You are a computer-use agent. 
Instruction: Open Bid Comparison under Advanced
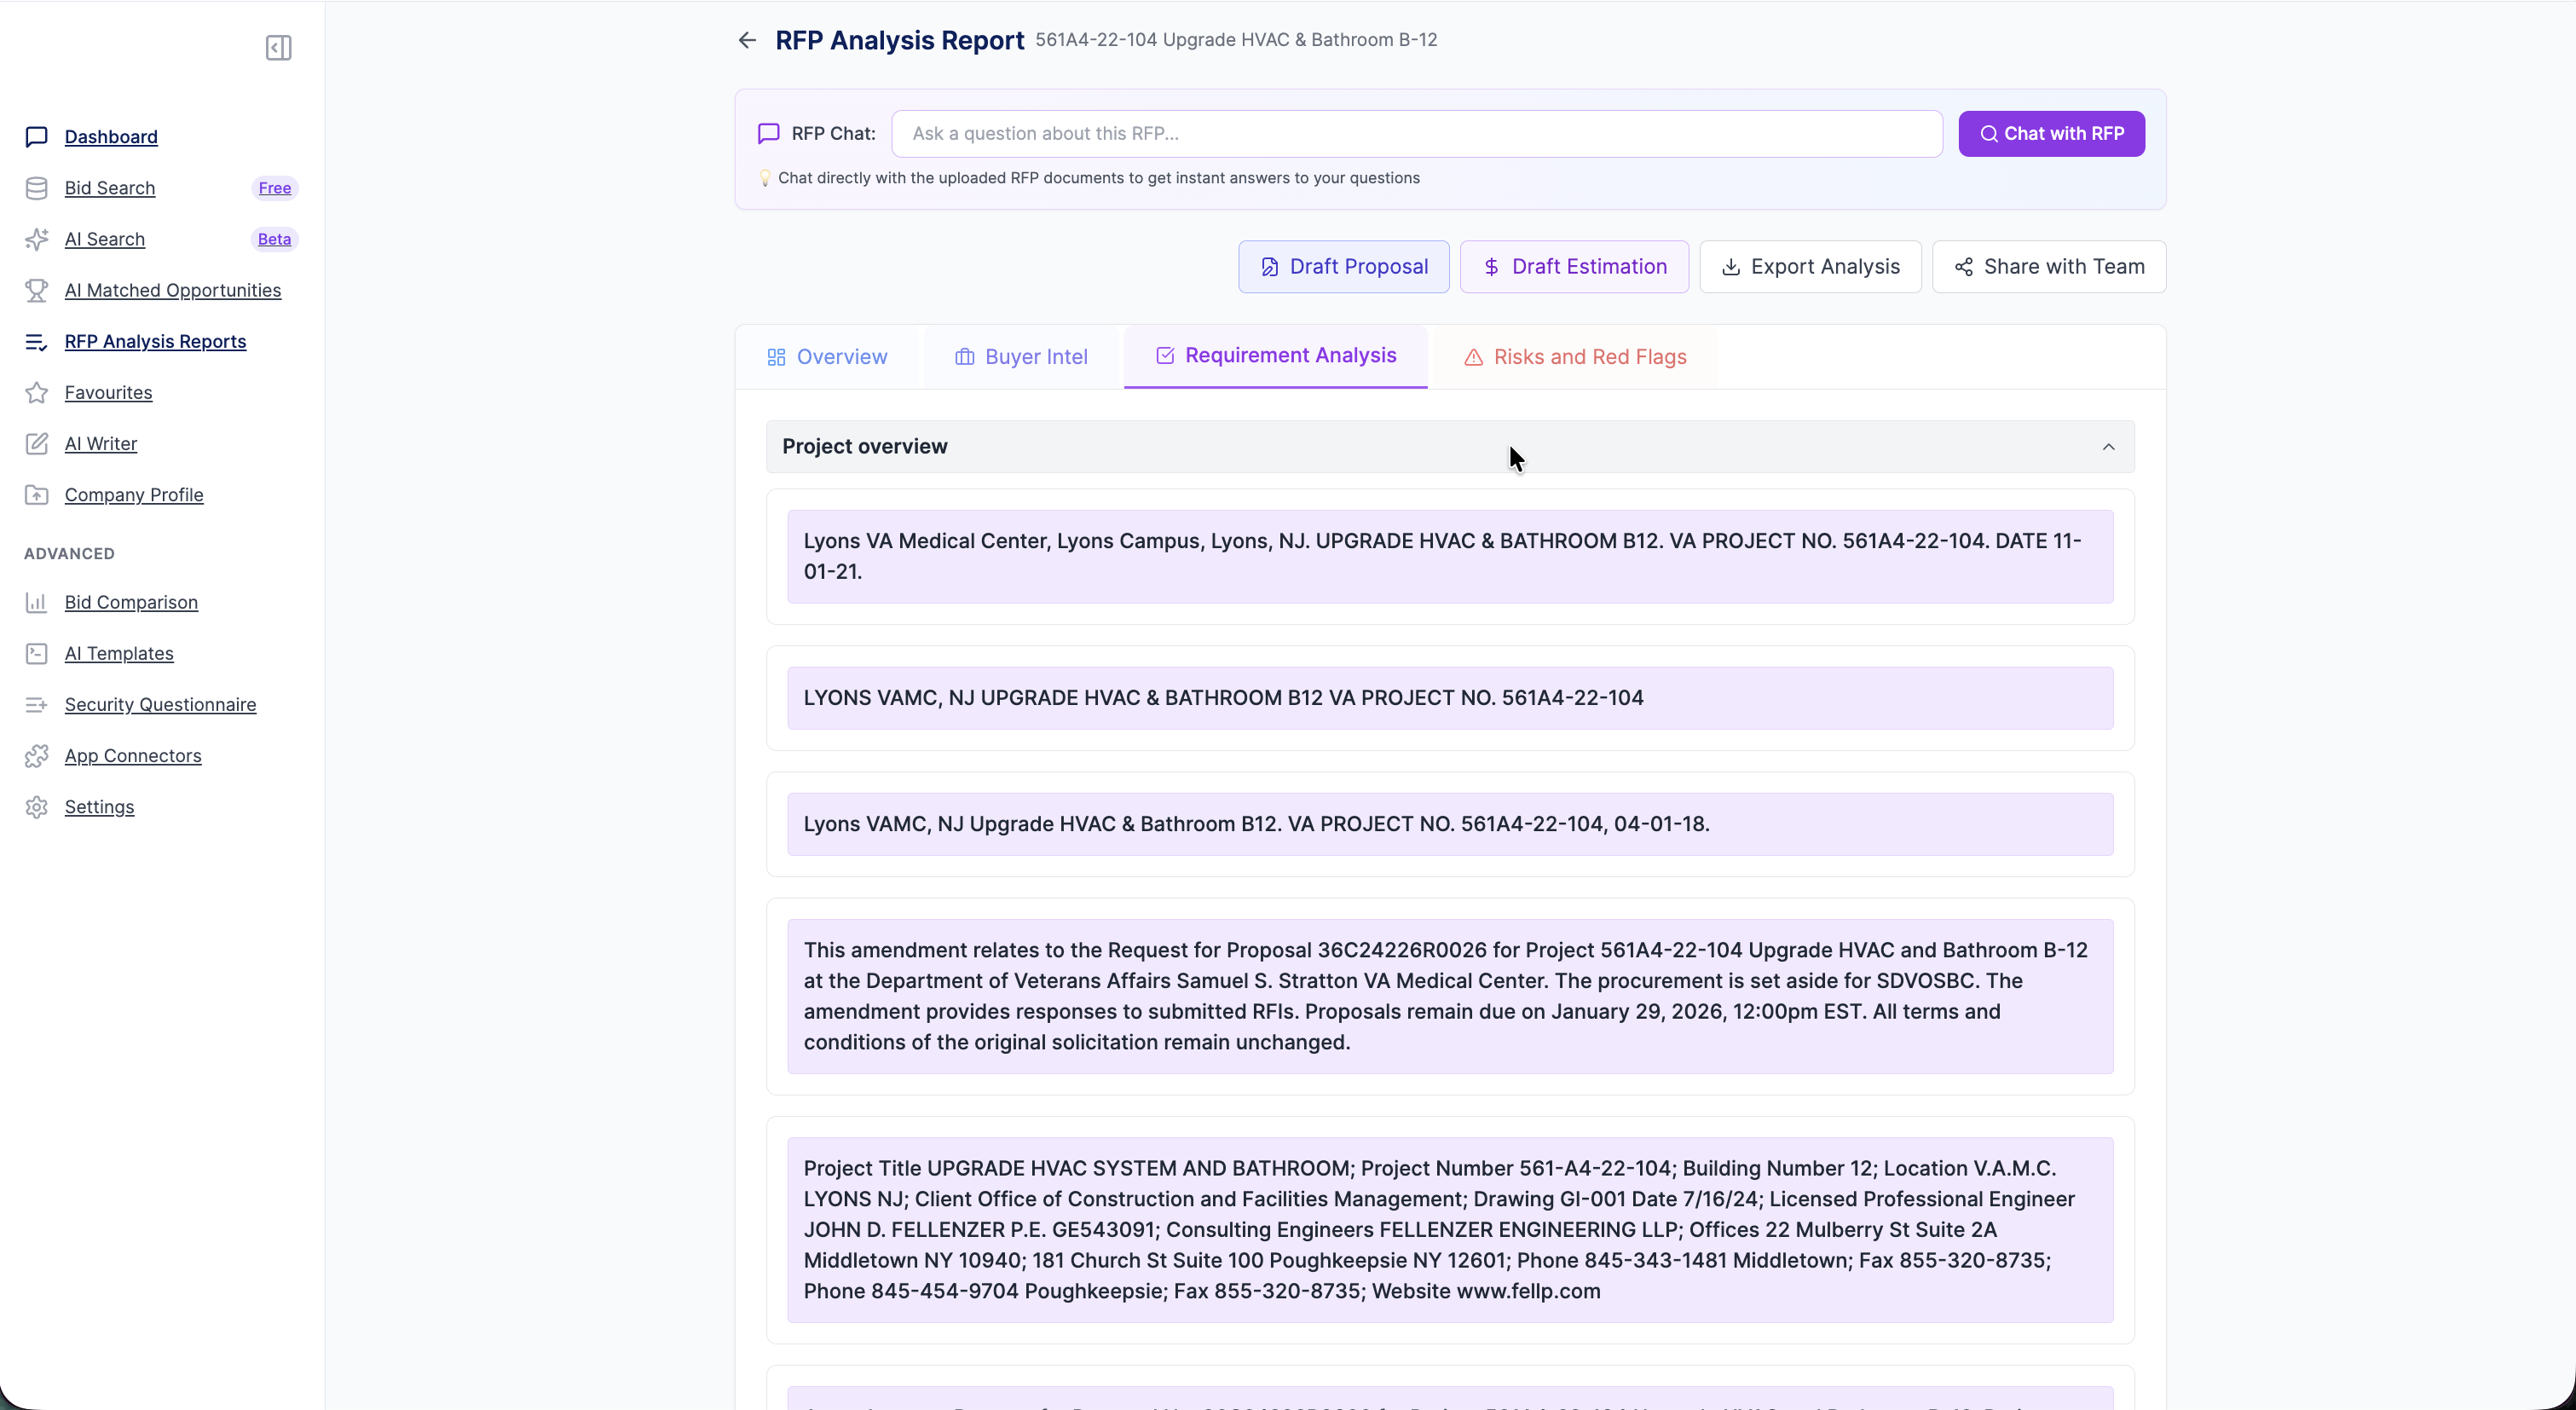[131, 602]
